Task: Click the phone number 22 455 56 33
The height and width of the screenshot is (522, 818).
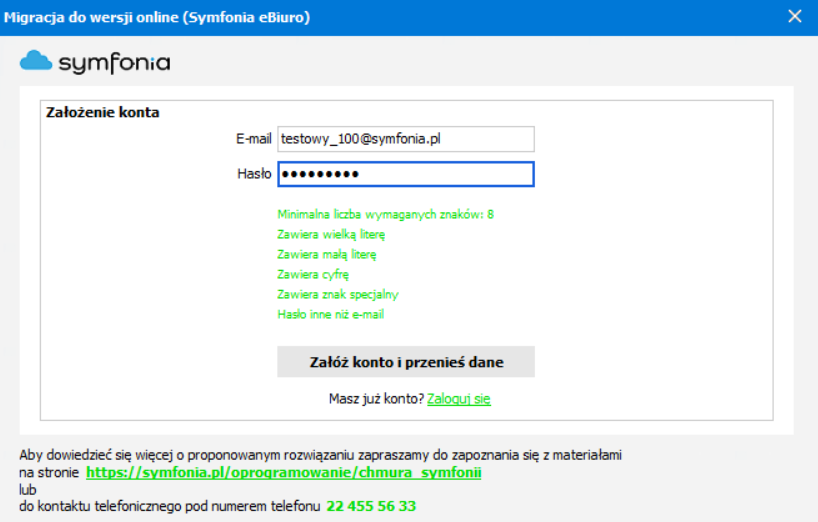Action: click(x=371, y=506)
